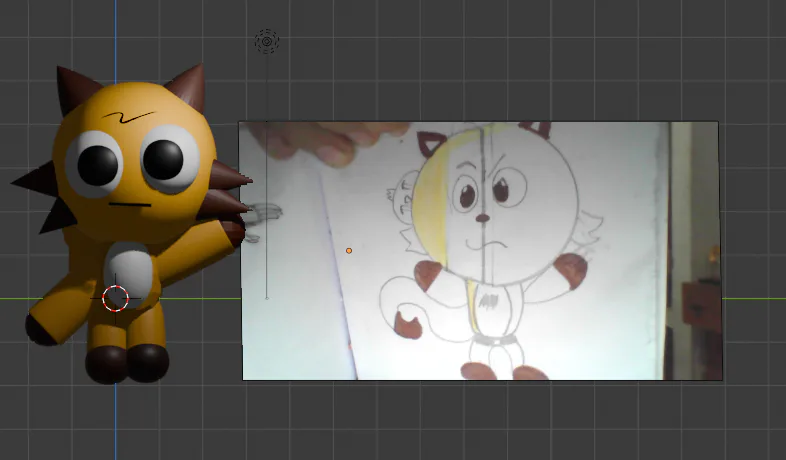Select the reference drawing image plane
Image resolution: width=786 pixels, height=460 pixels.
click(x=480, y=251)
